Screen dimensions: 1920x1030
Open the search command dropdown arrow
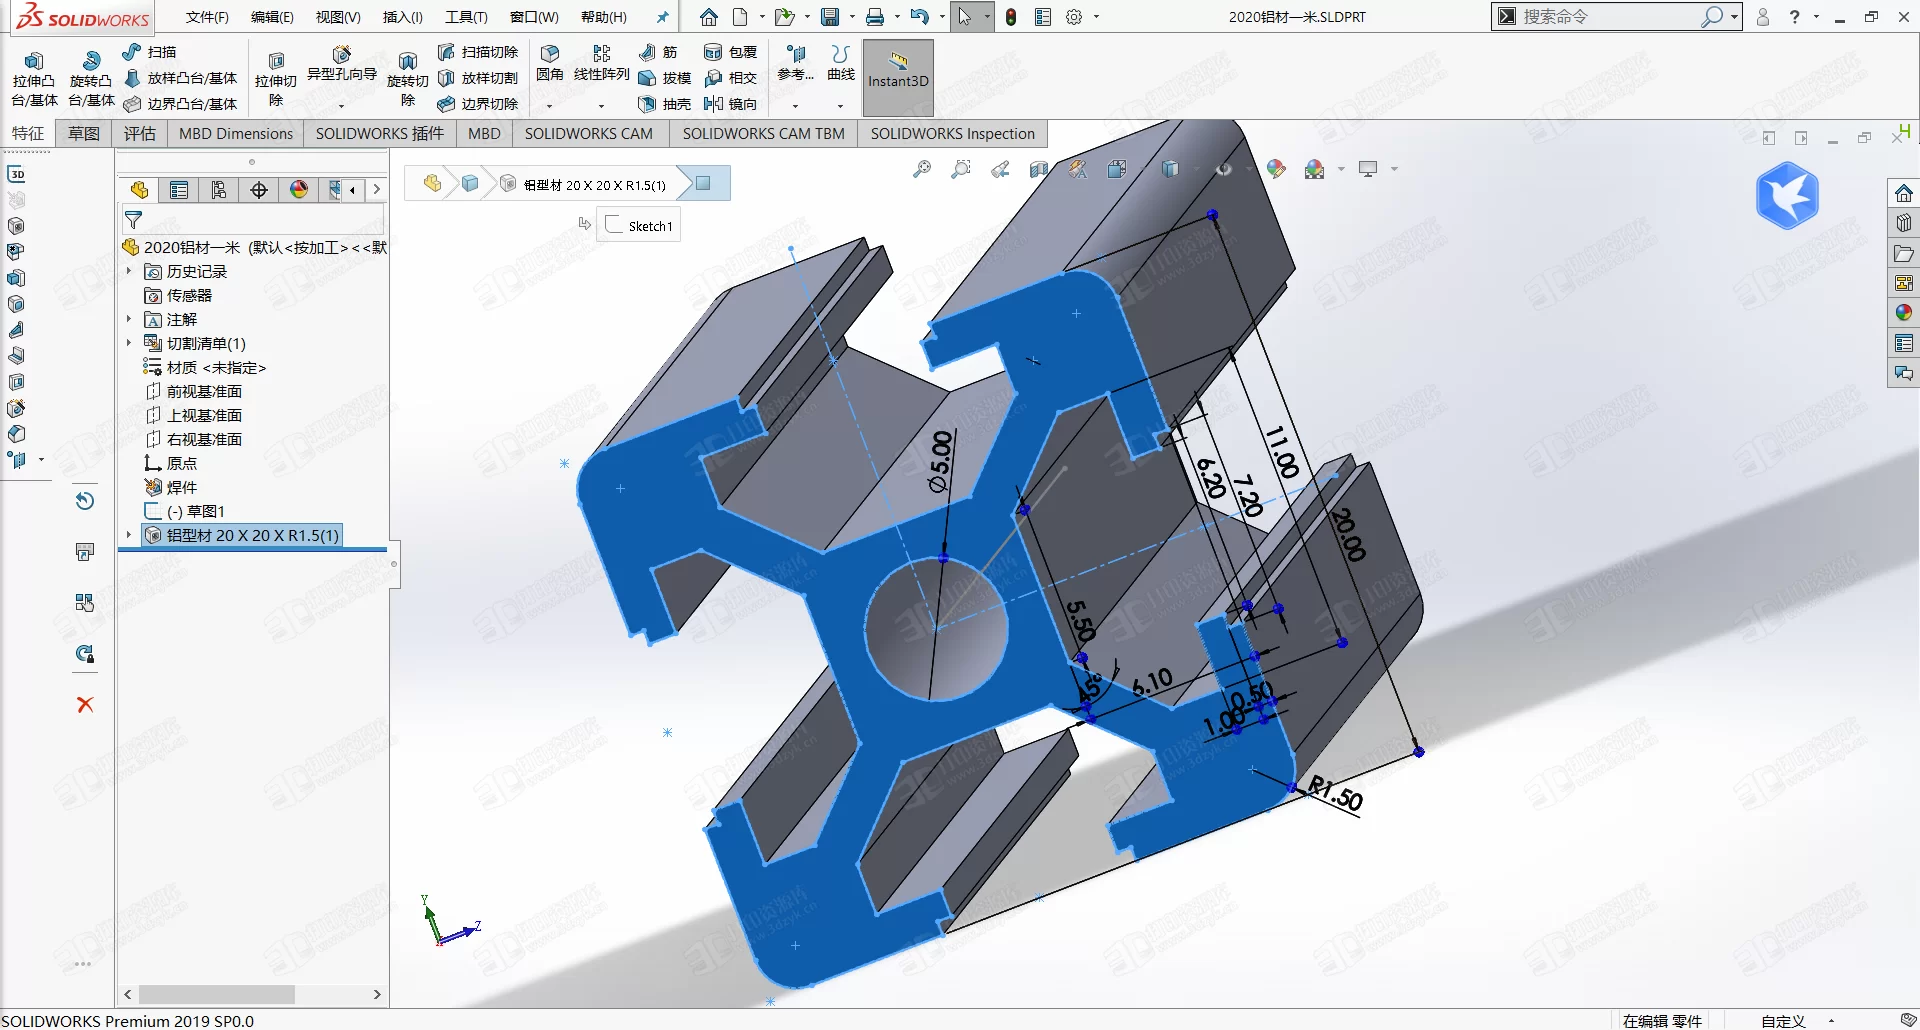point(1734,17)
